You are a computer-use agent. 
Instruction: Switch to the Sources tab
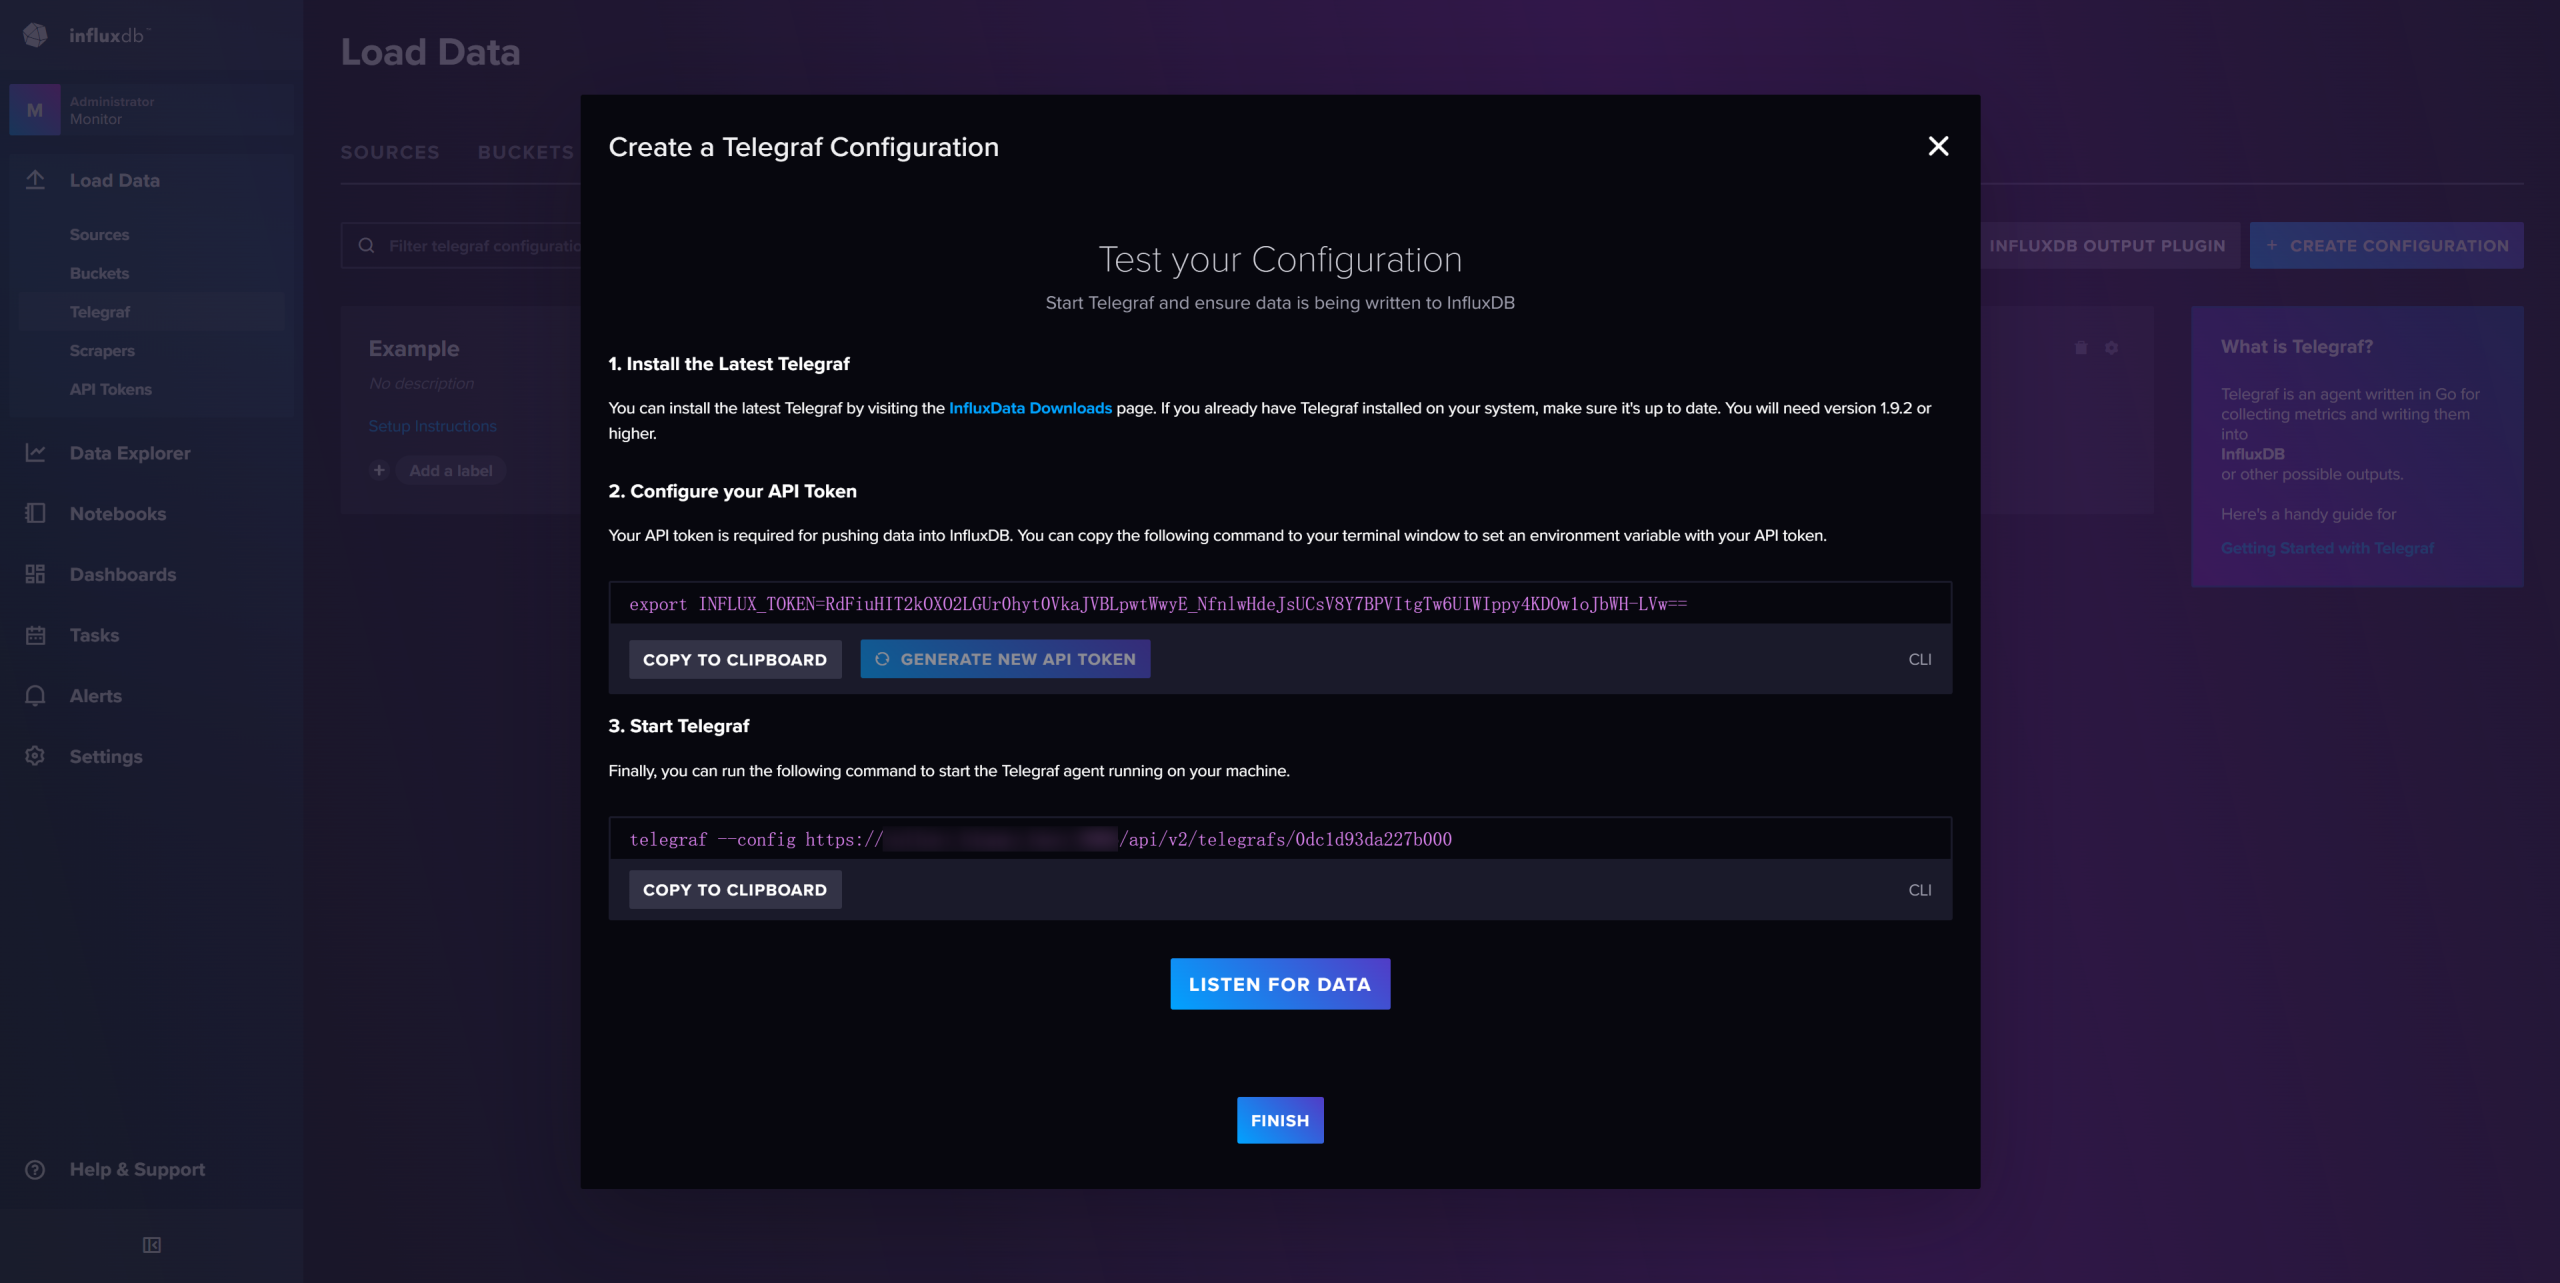[x=390, y=152]
